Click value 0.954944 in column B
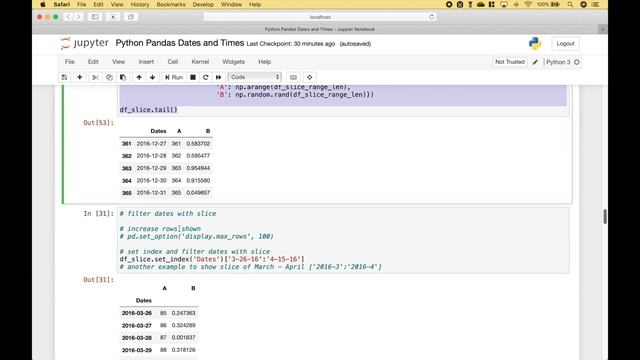The width and height of the screenshot is (640, 360). pyautogui.click(x=198, y=168)
